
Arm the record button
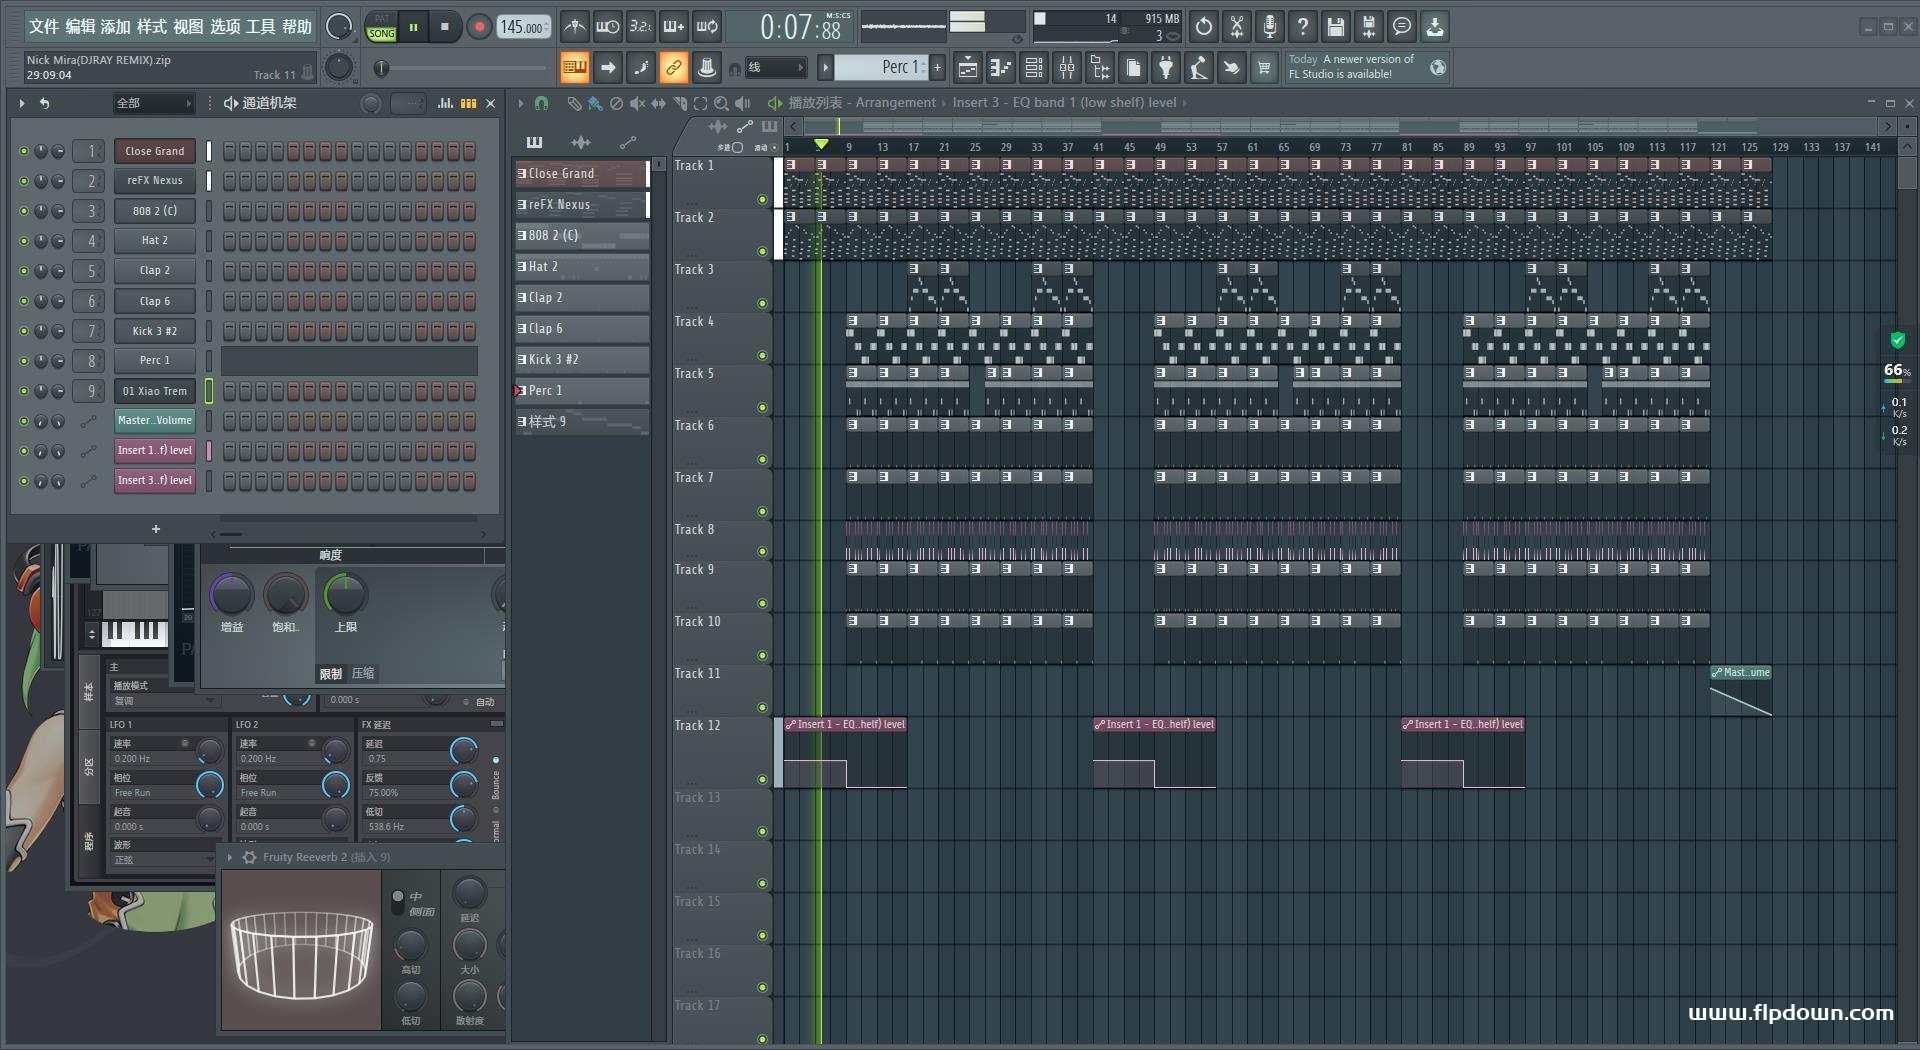pos(479,27)
